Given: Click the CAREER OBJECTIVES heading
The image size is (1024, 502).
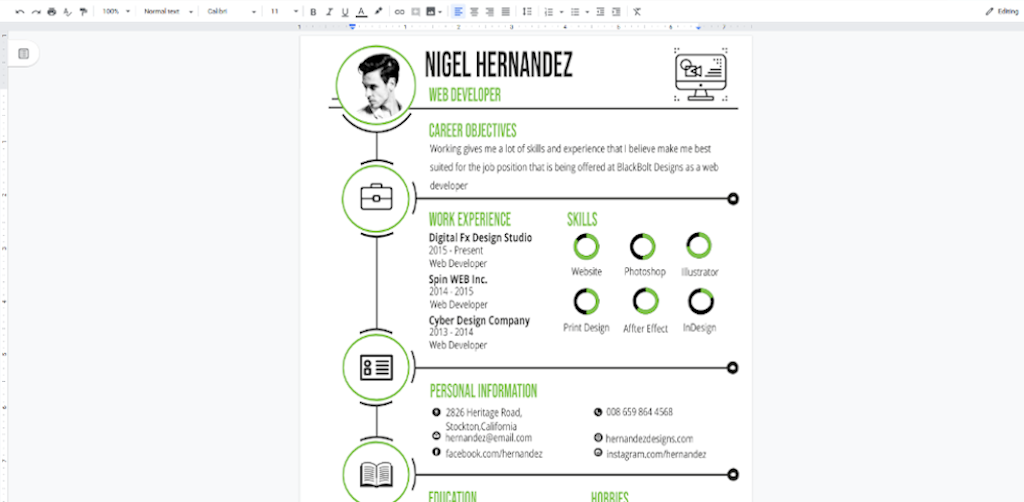Looking at the screenshot, I should (x=473, y=131).
